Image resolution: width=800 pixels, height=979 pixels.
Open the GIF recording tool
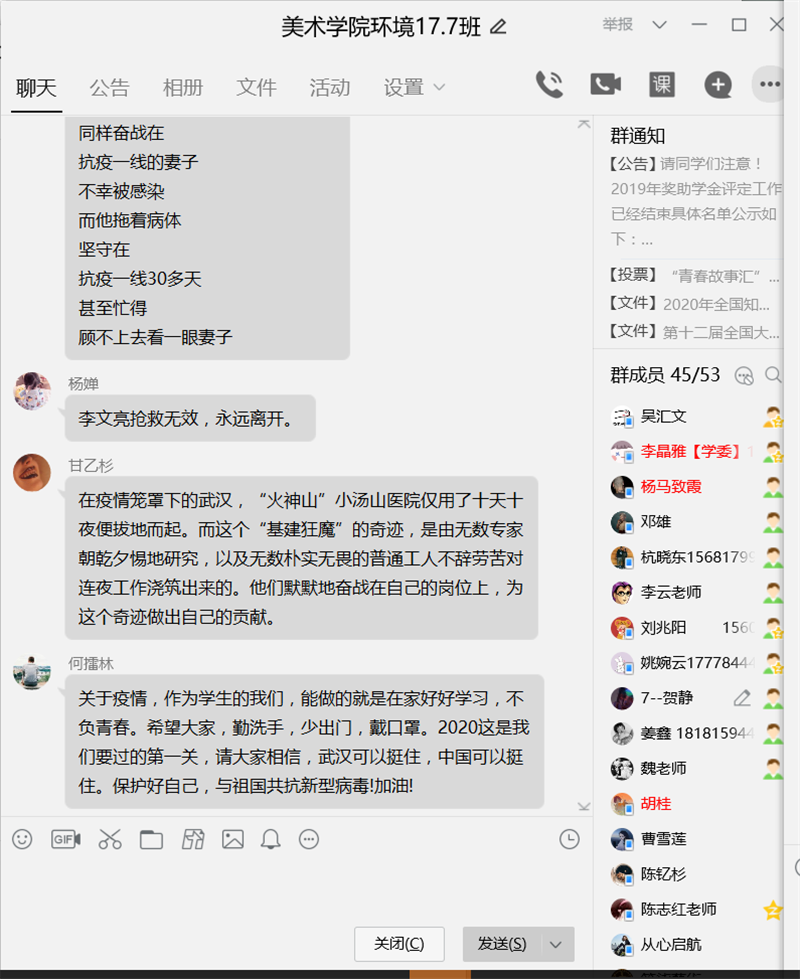(x=66, y=839)
